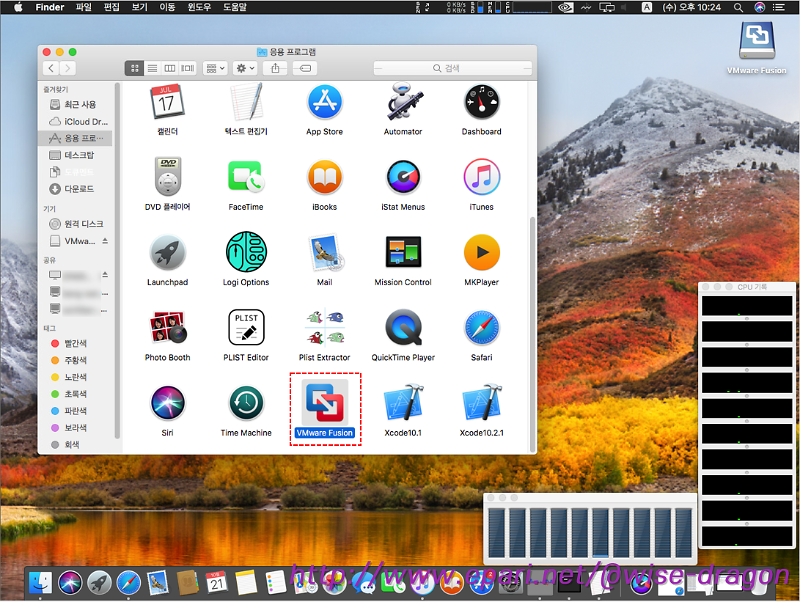Click the Edit Tags toolbar button
The height and width of the screenshot is (602, 800).
[x=305, y=68]
